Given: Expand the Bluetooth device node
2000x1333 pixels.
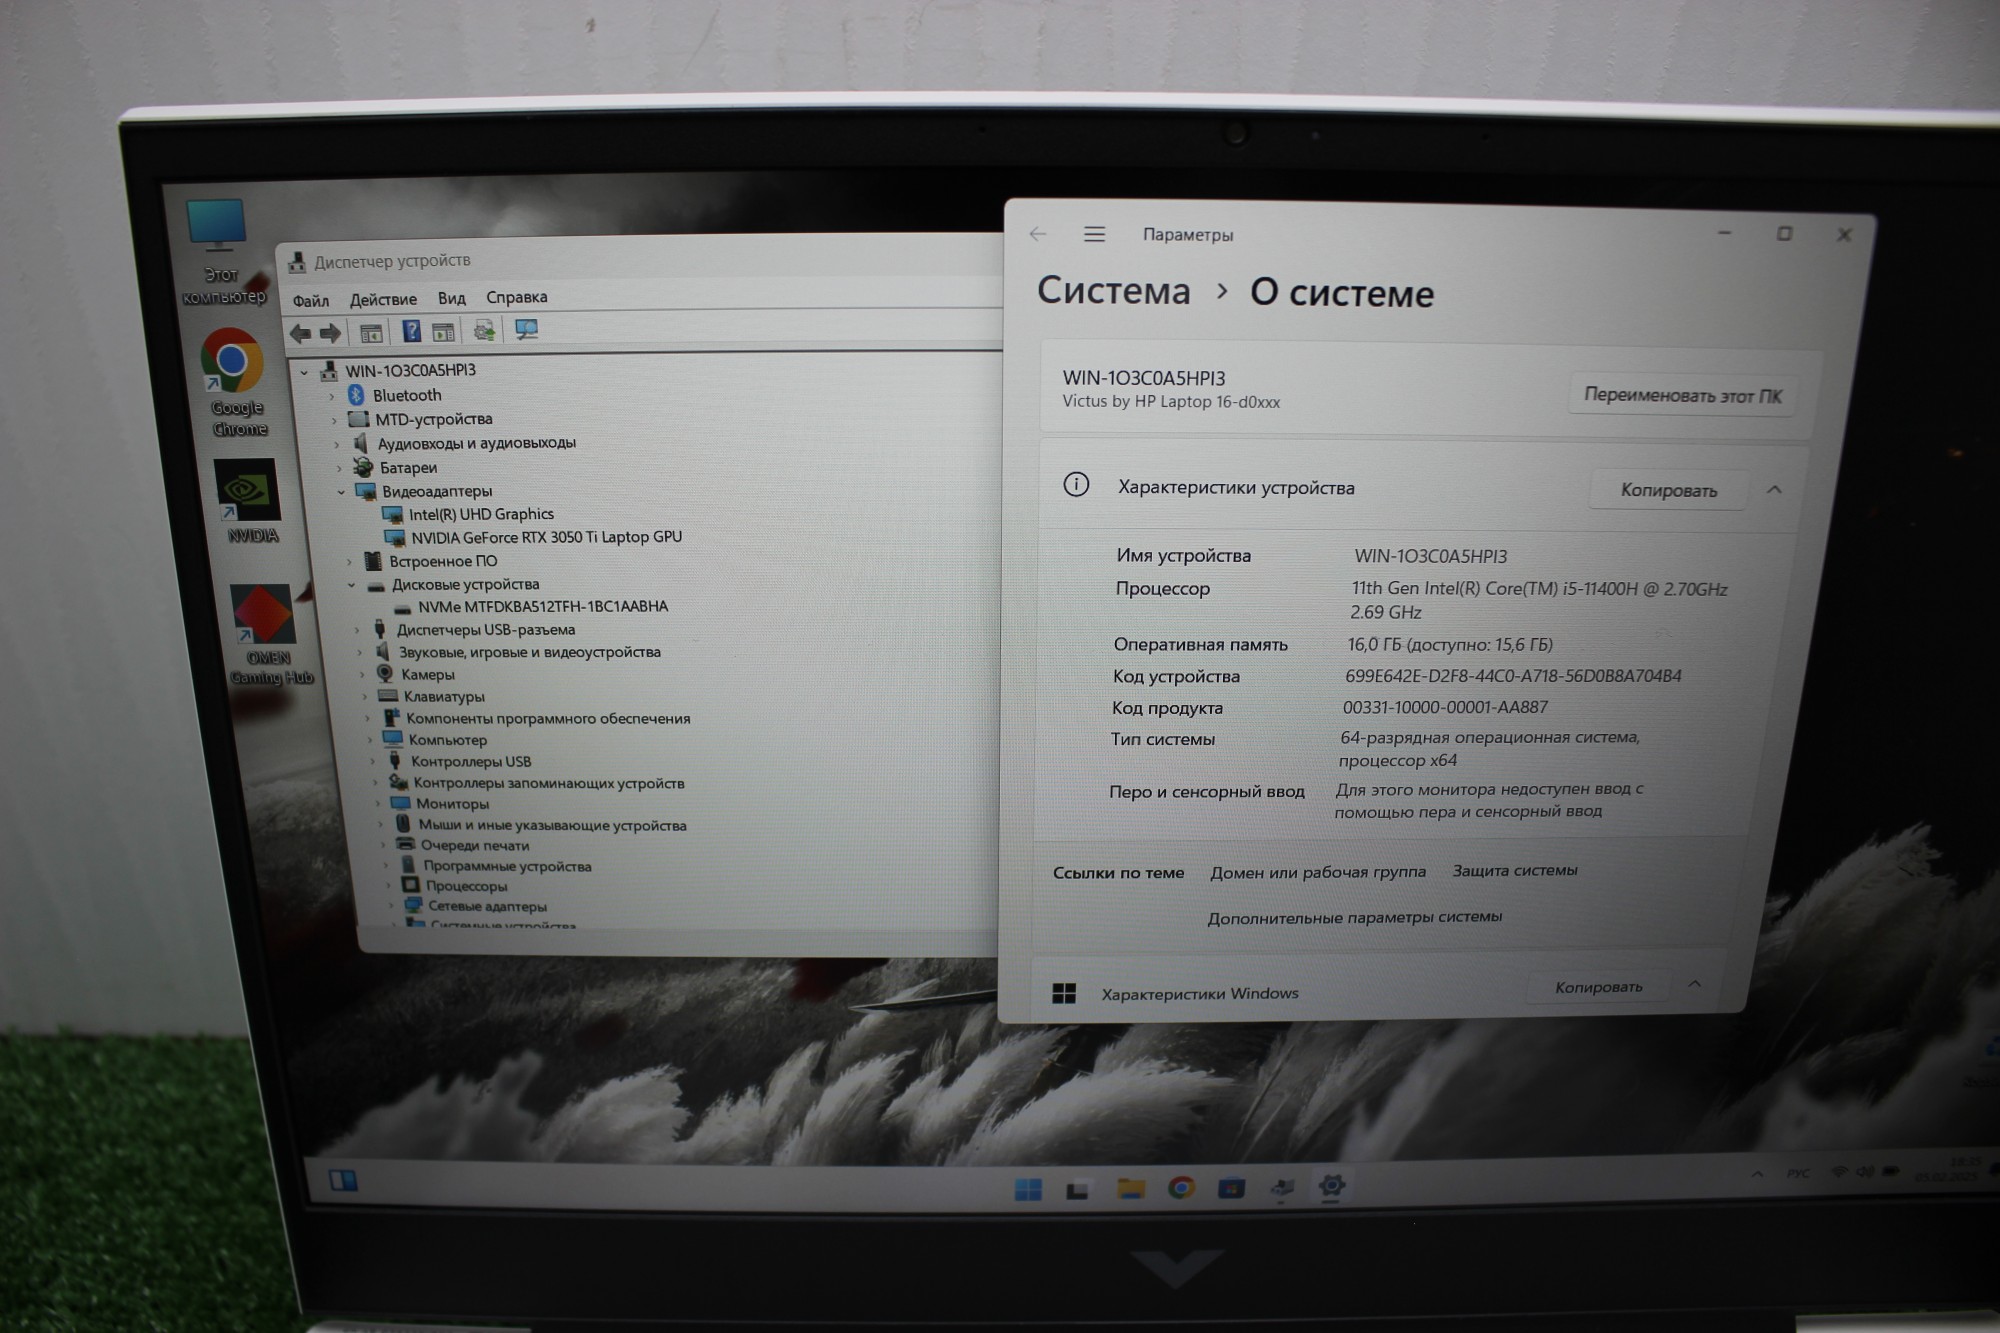Looking at the screenshot, I should click(332, 396).
